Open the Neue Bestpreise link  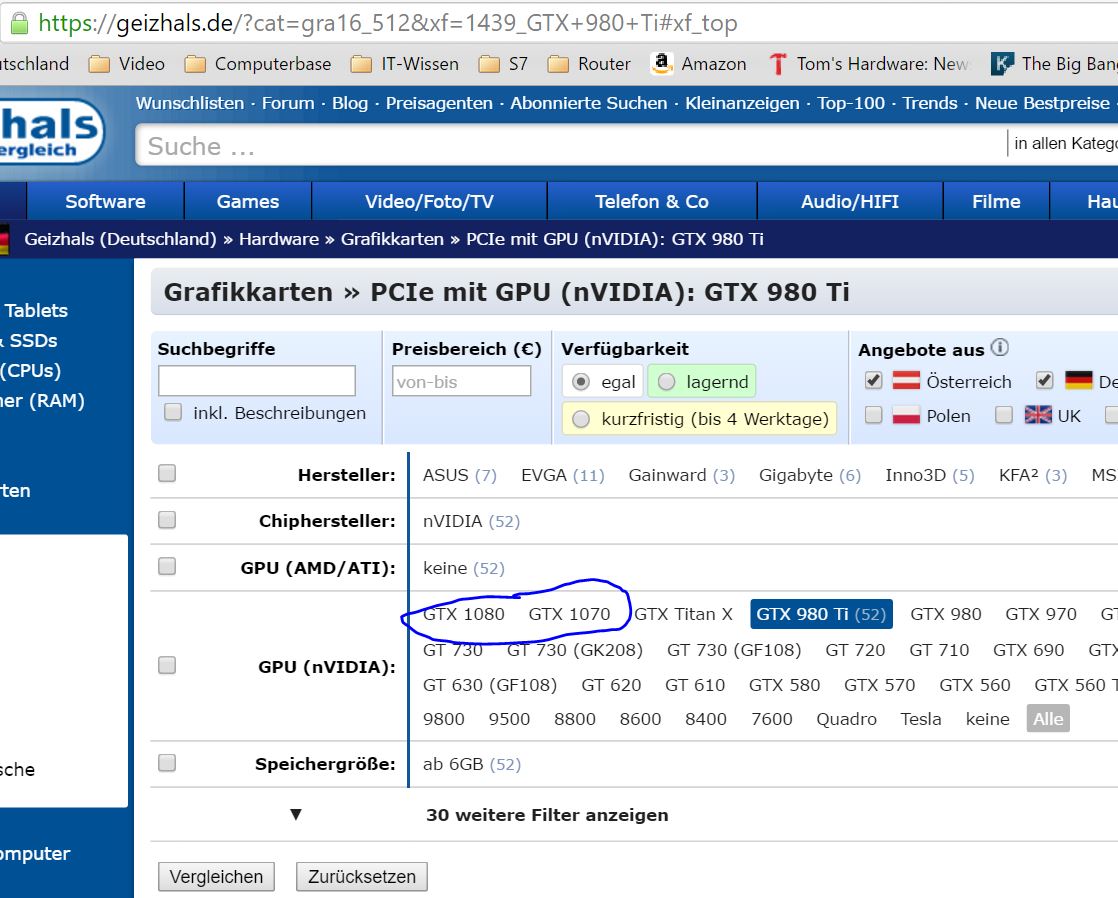pyautogui.click(x=1042, y=103)
